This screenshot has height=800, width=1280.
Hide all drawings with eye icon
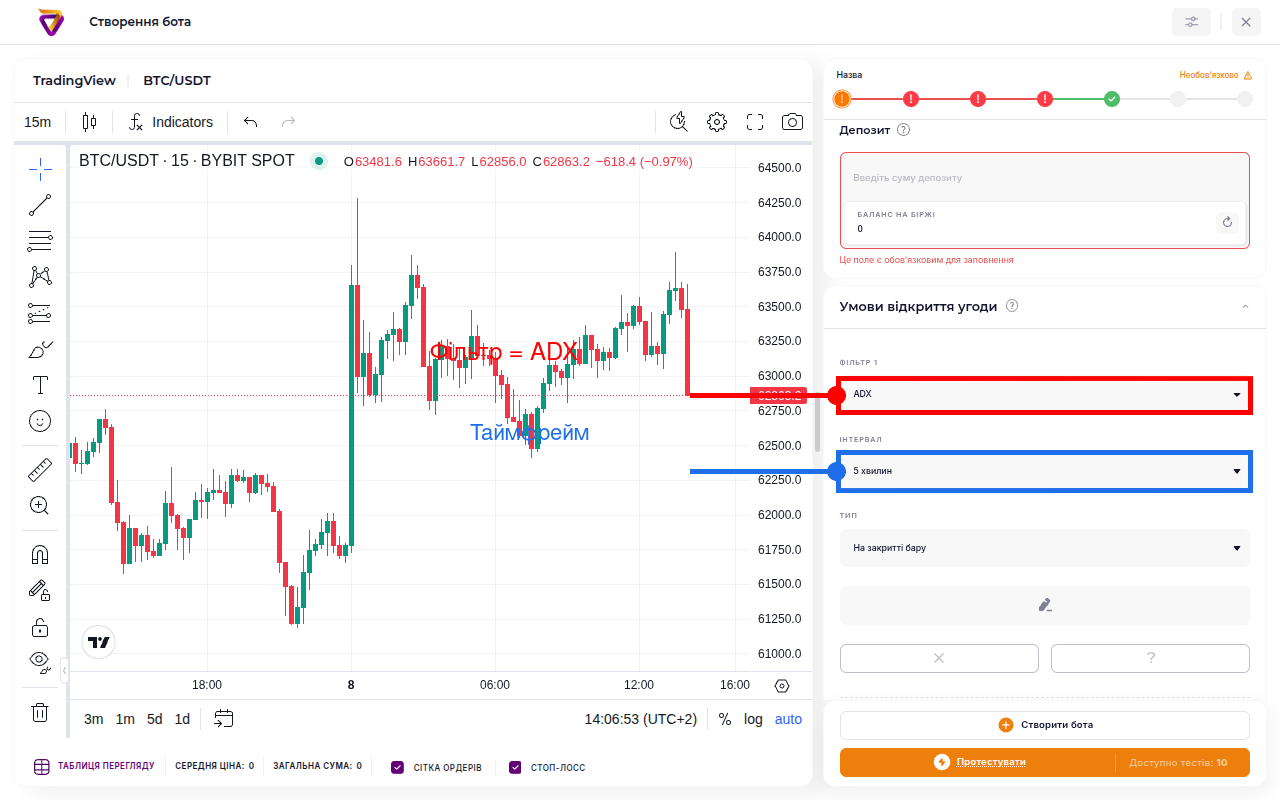pos(40,661)
